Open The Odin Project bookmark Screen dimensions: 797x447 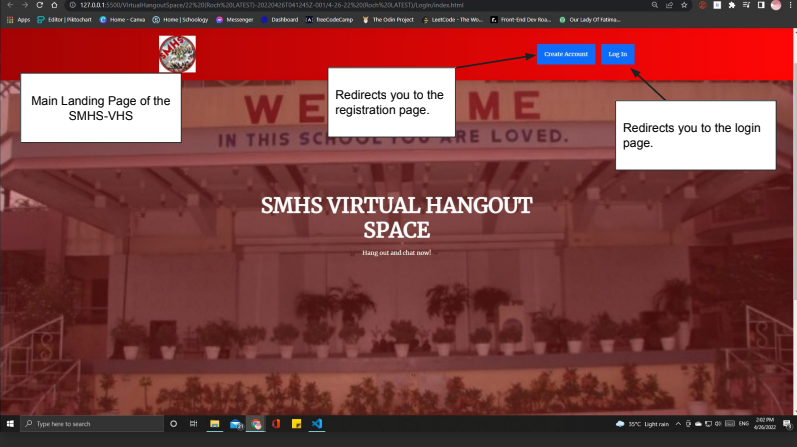[x=387, y=19]
